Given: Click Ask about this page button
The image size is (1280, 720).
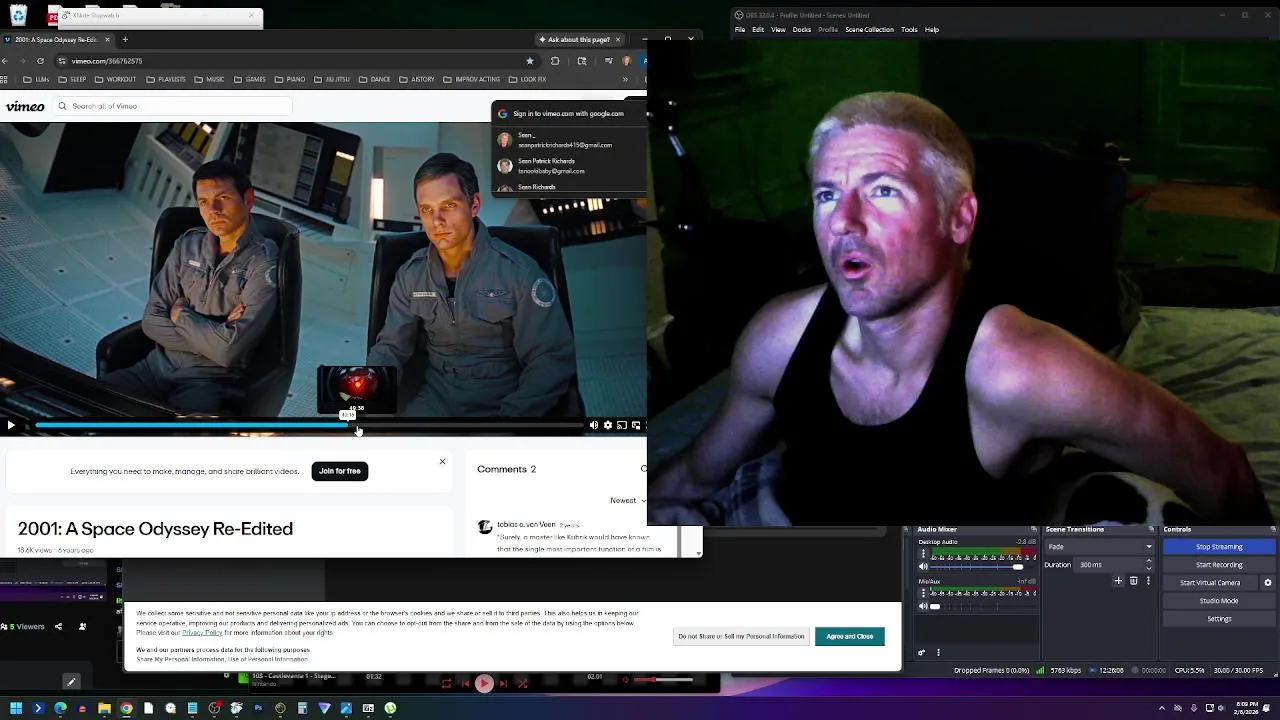Looking at the screenshot, I should tap(575, 39).
